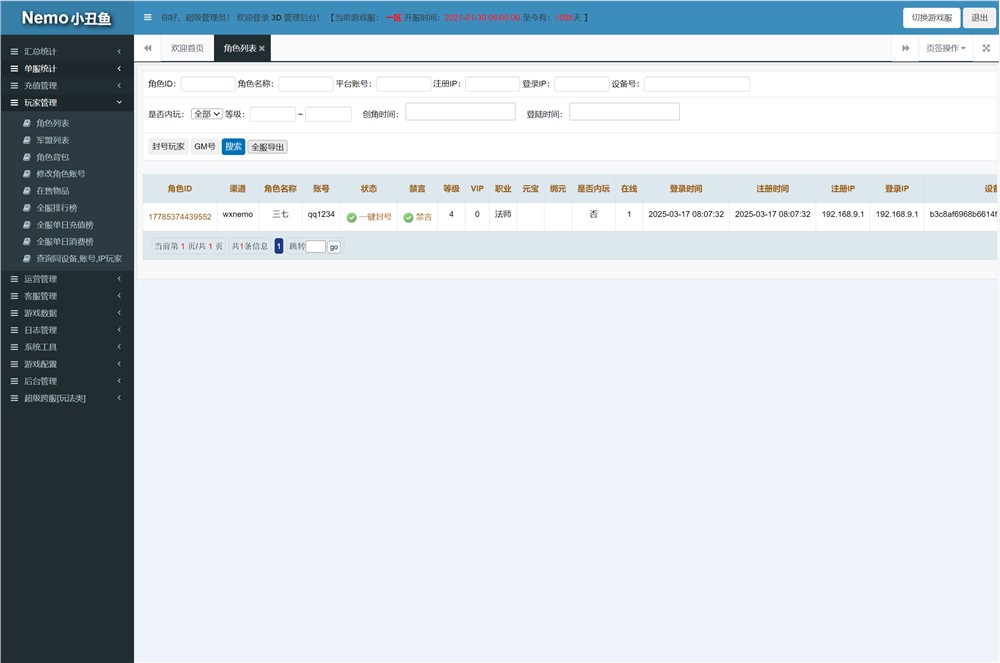Click the tab scroll-right double arrow icon
Image resolution: width=1000 pixels, height=663 pixels.
tap(905, 48)
